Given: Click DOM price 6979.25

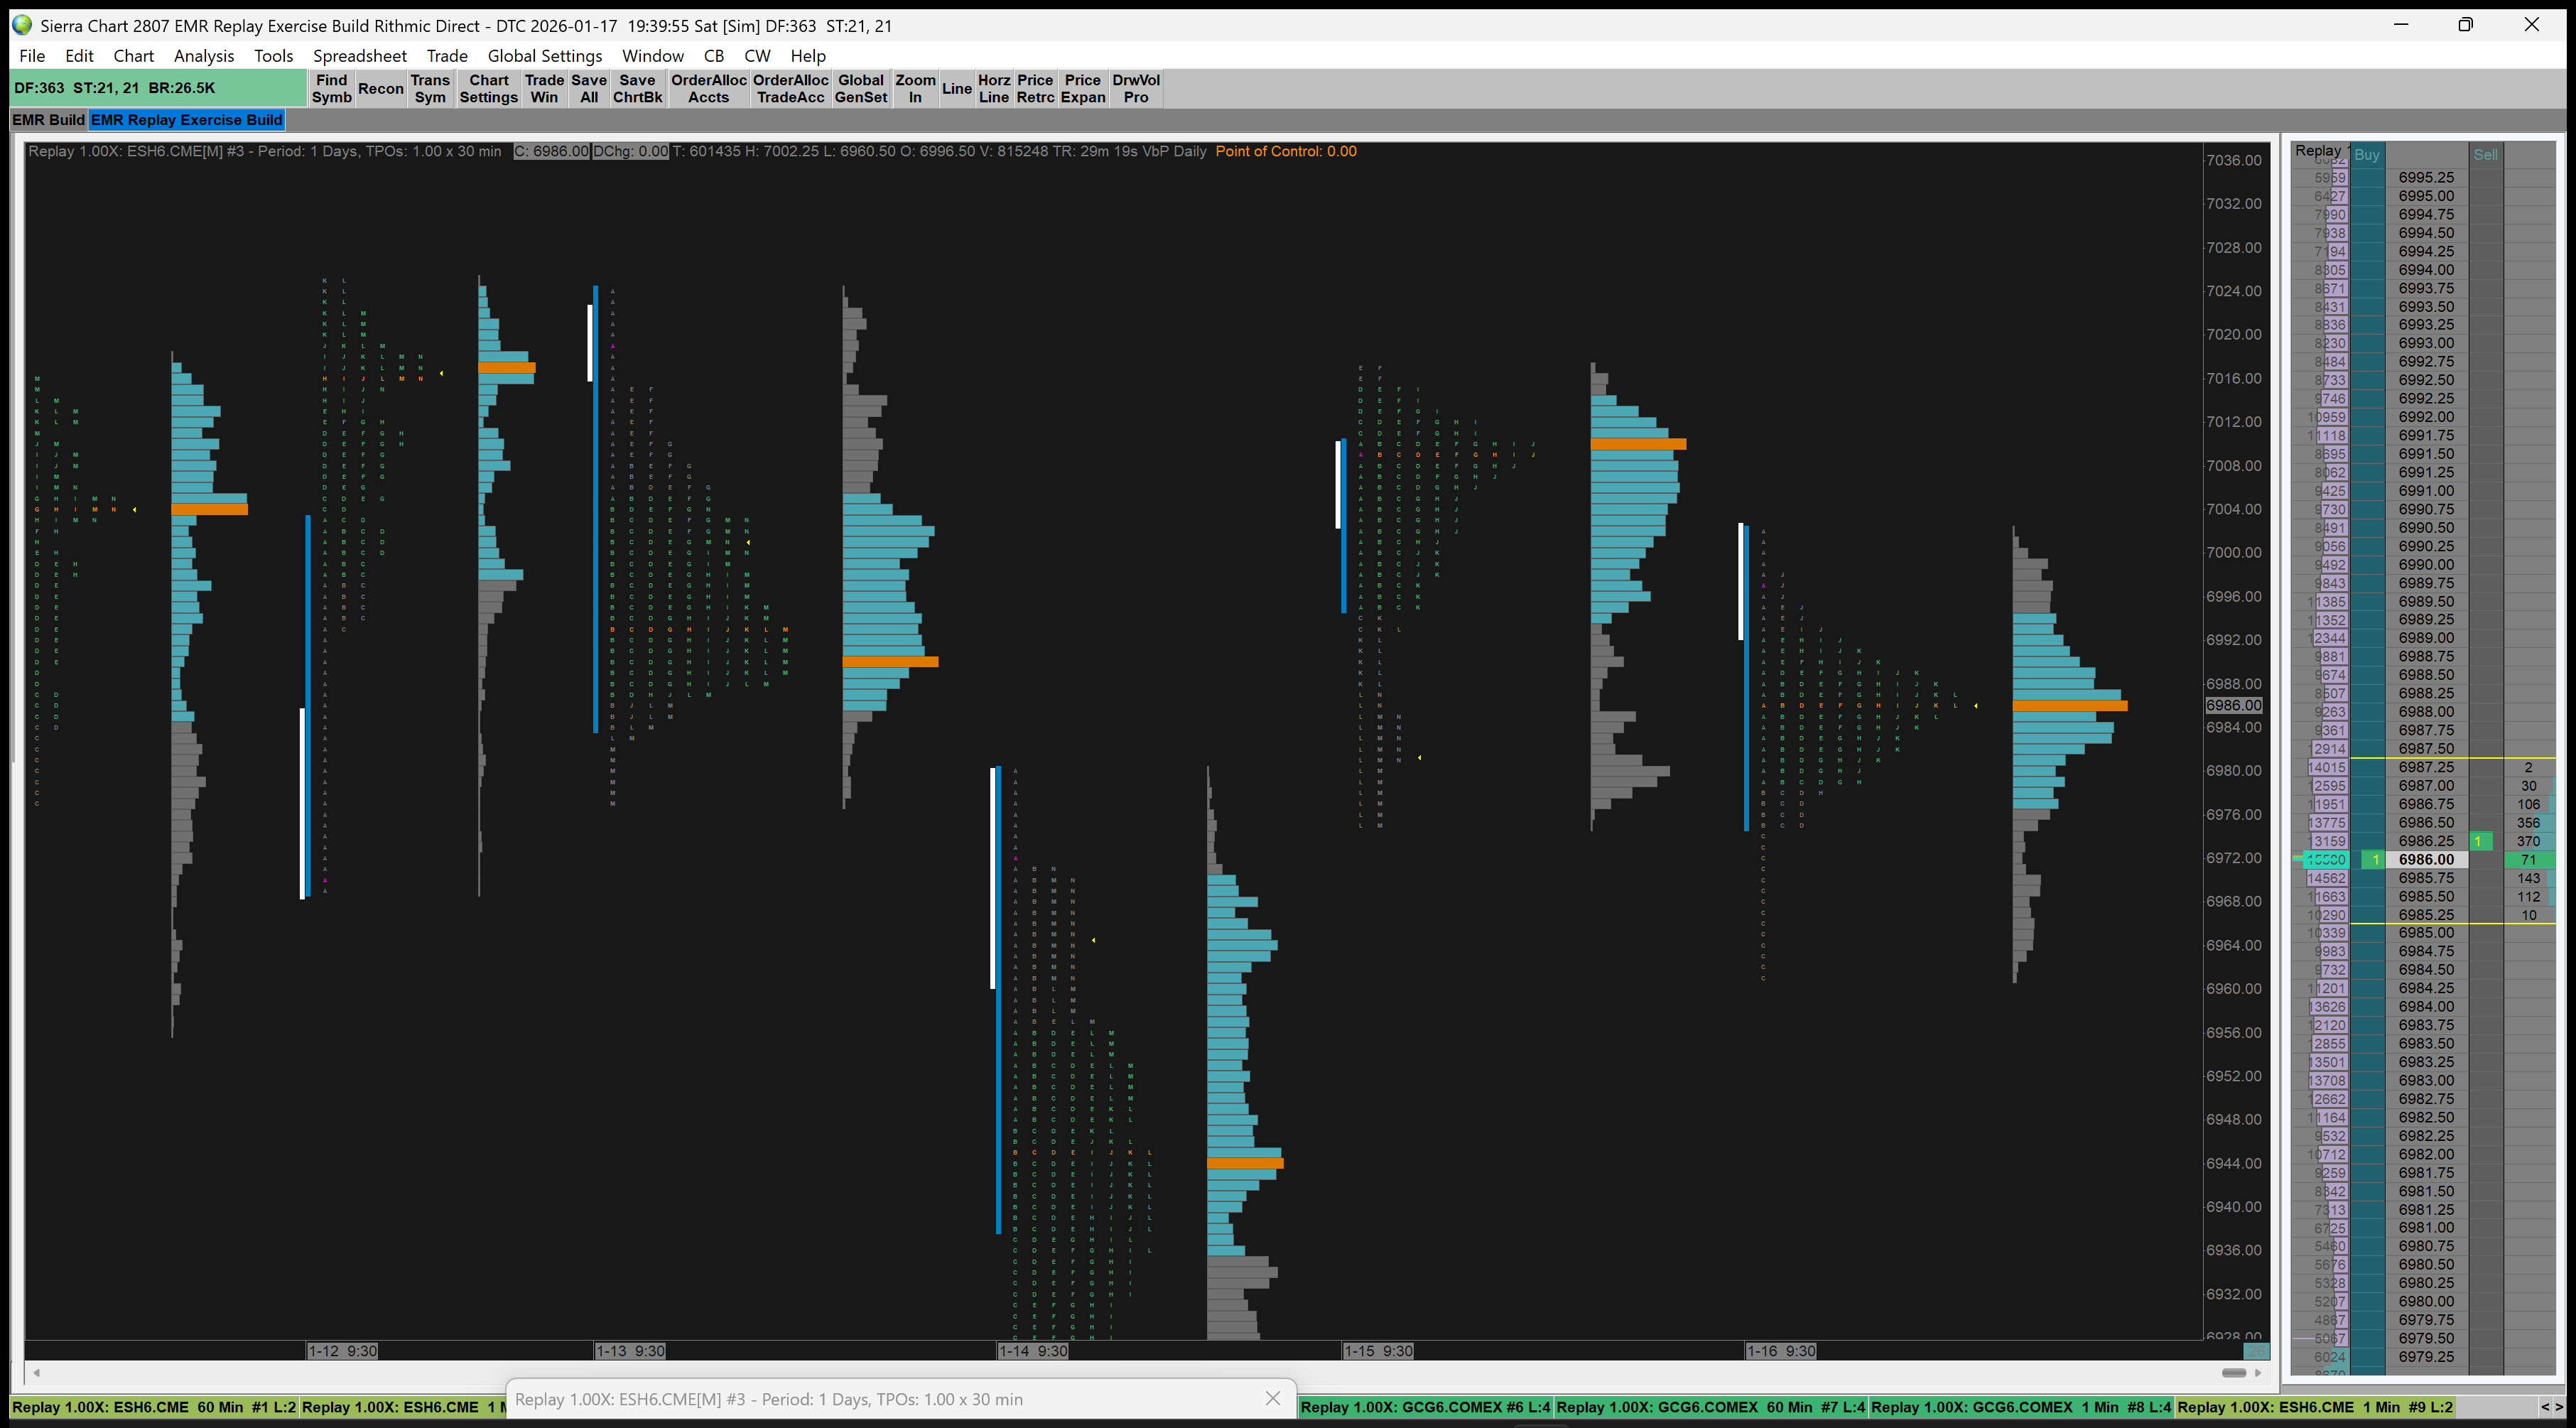Looking at the screenshot, I should [x=2426, y=1357].
